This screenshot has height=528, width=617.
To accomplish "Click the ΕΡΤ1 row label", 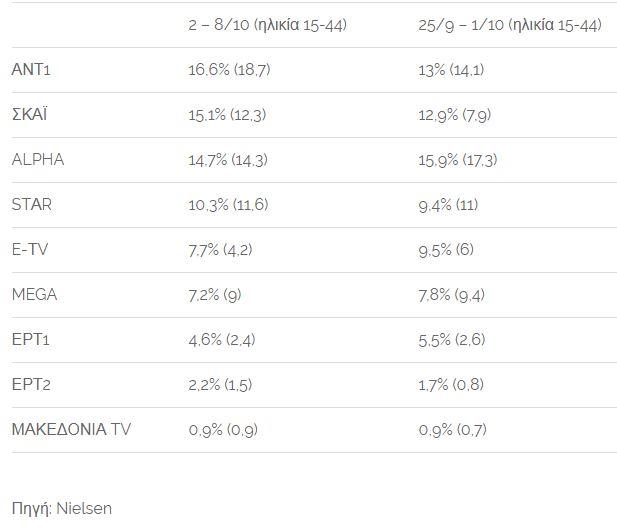I will (x=31, y=339).
